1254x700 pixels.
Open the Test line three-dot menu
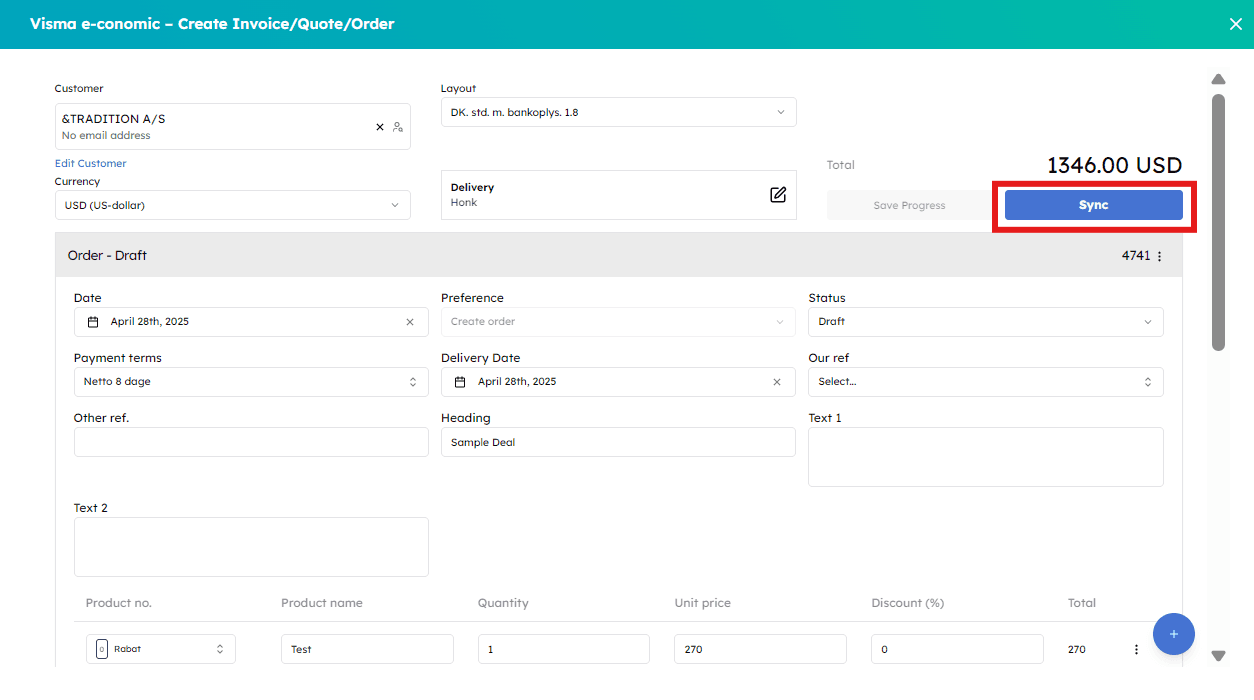click(1136, 649)
